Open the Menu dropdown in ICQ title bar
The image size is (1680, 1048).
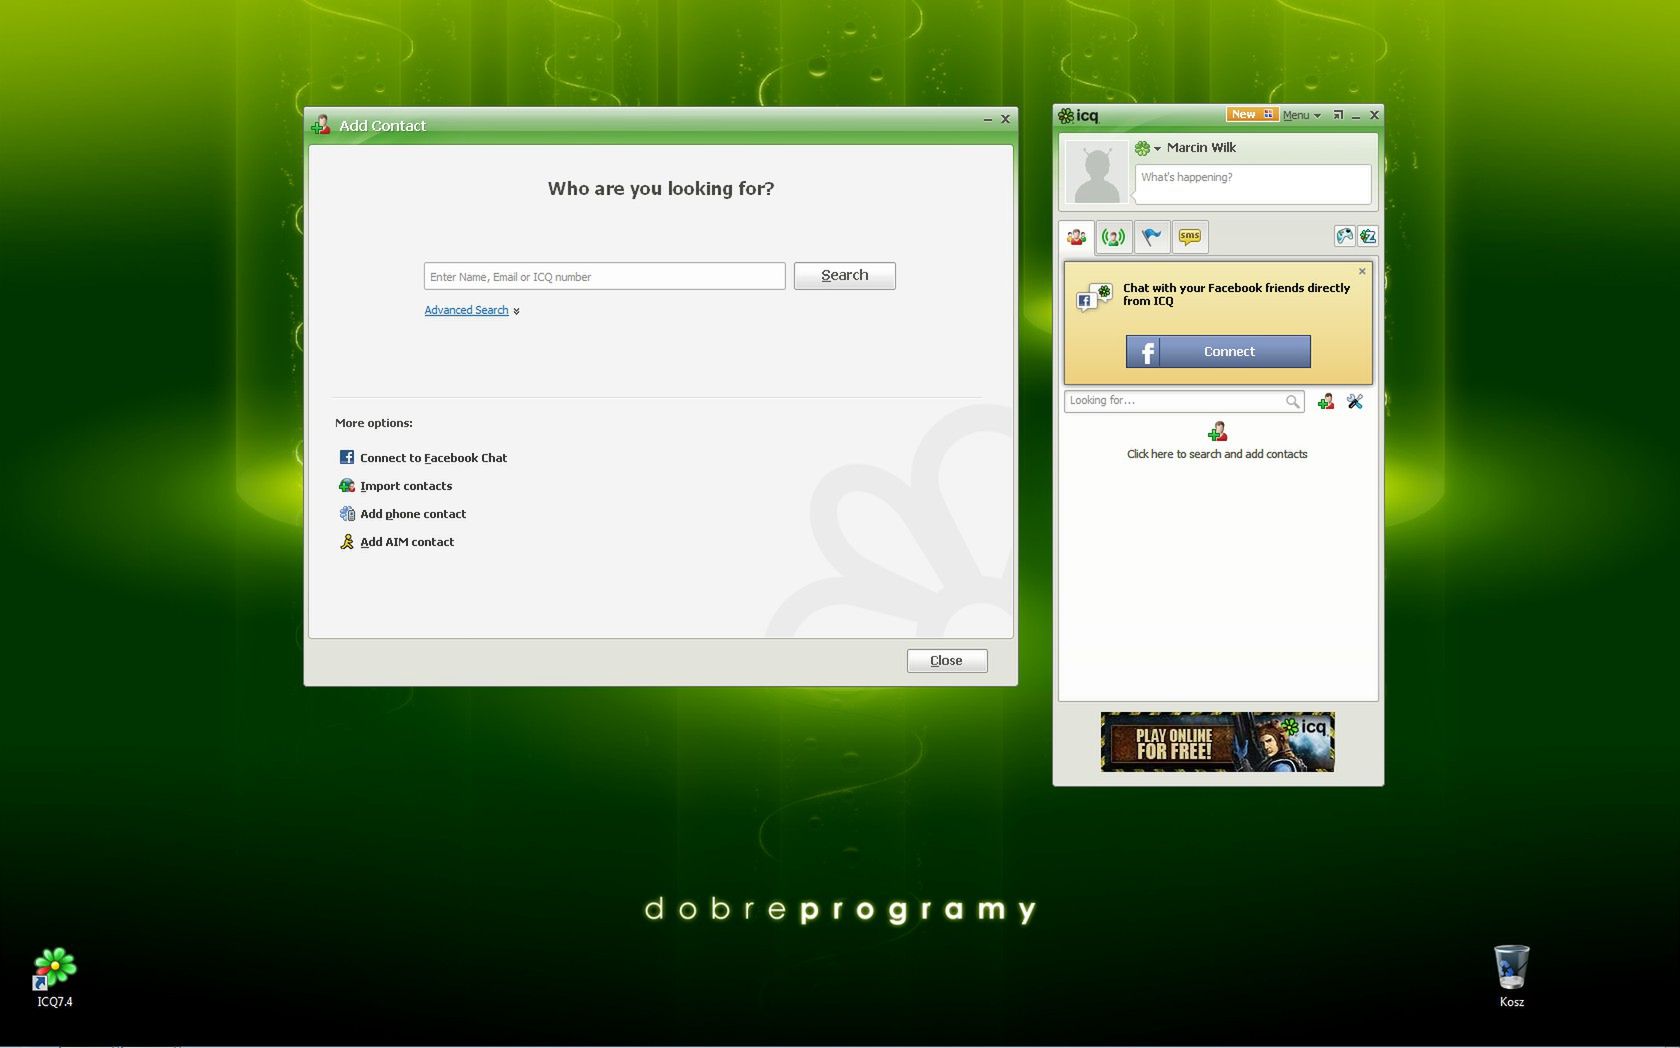(1302, 115)
